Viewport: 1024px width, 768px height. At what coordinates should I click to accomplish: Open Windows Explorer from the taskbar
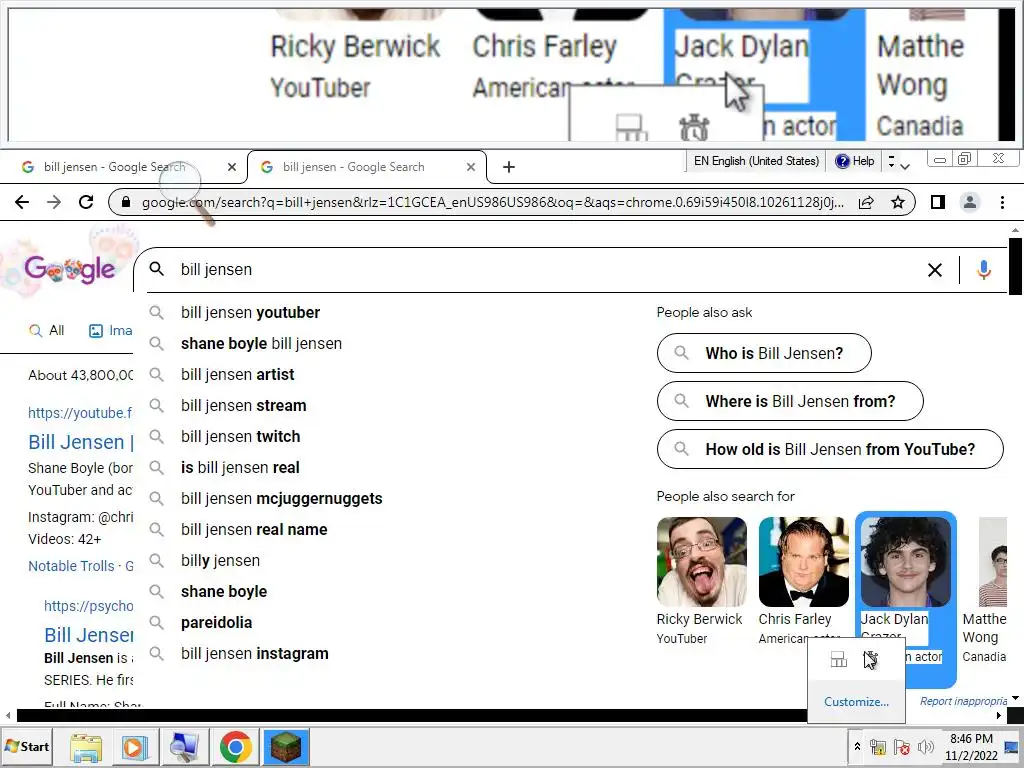(86, 747)
